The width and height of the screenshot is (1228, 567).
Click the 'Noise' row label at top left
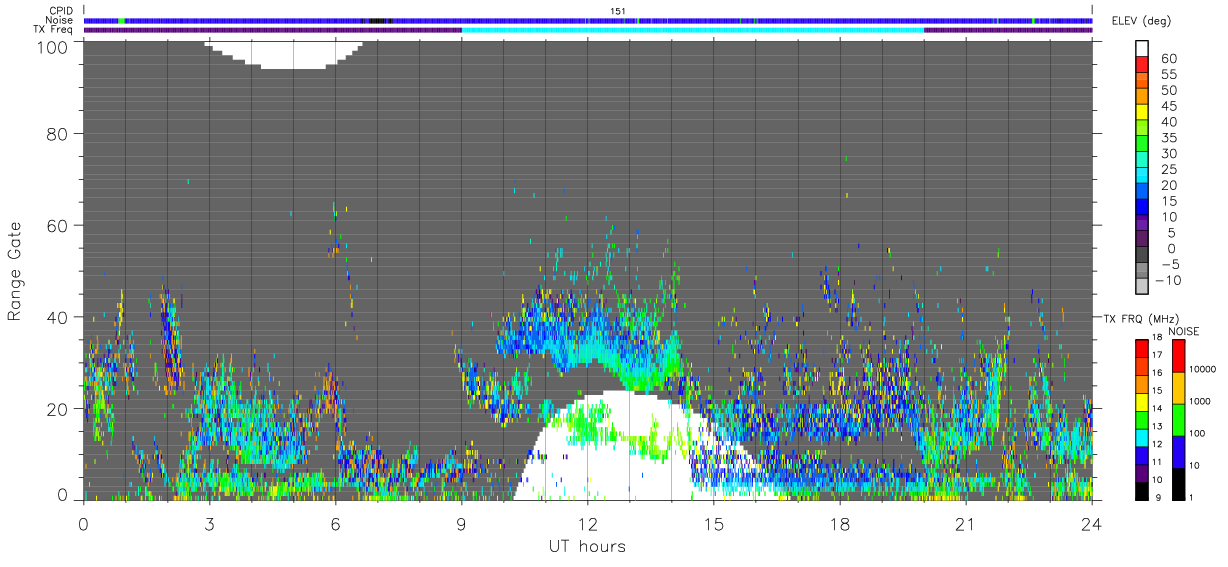(x=58, y=20)
